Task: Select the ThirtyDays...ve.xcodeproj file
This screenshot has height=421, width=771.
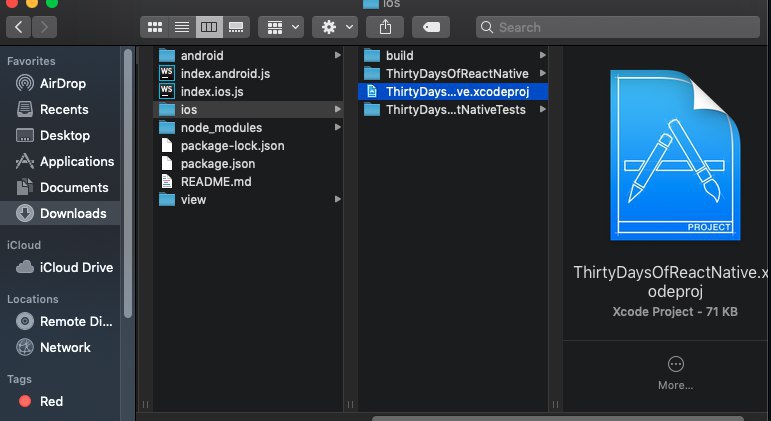Action: (x=453, y=91)
